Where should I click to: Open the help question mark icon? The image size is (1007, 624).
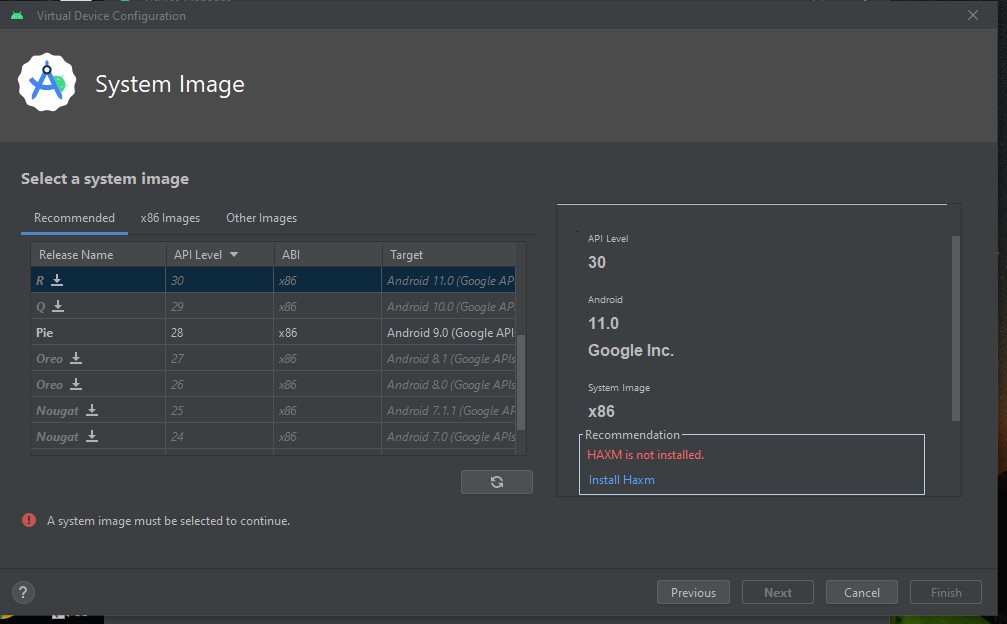click(x=24, y=592)
